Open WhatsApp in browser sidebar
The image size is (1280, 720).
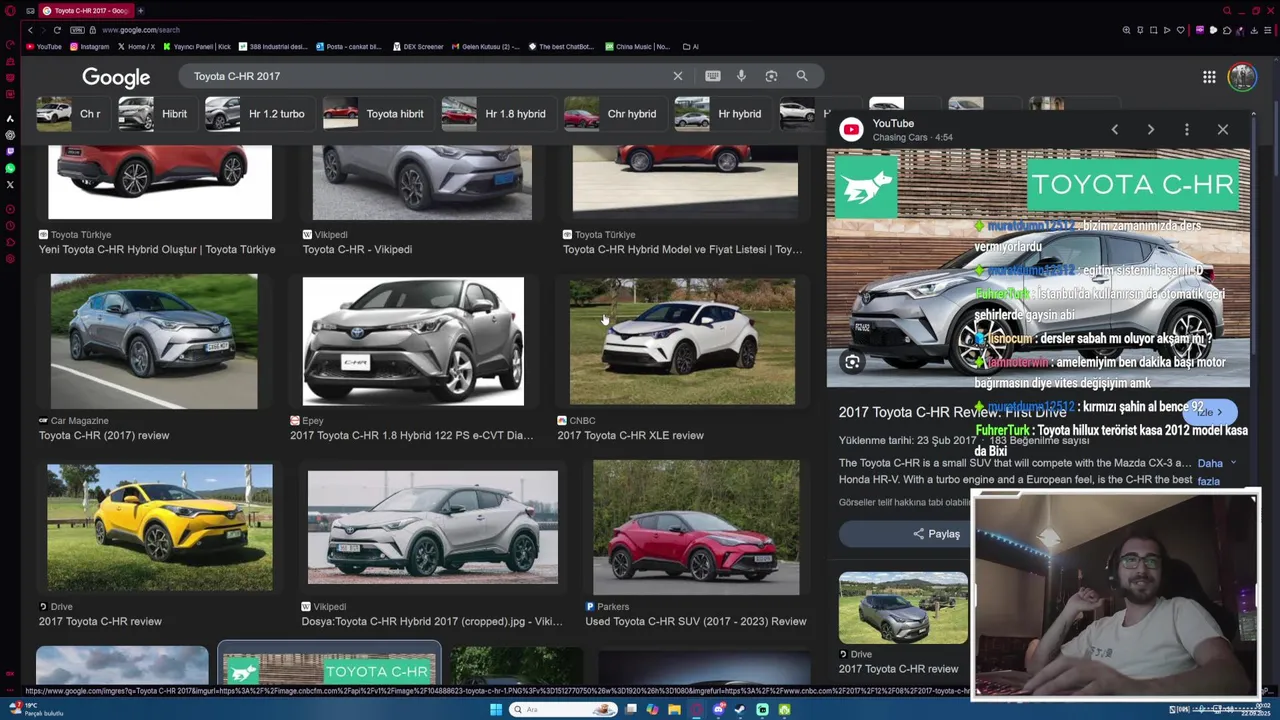pos(10,168)
